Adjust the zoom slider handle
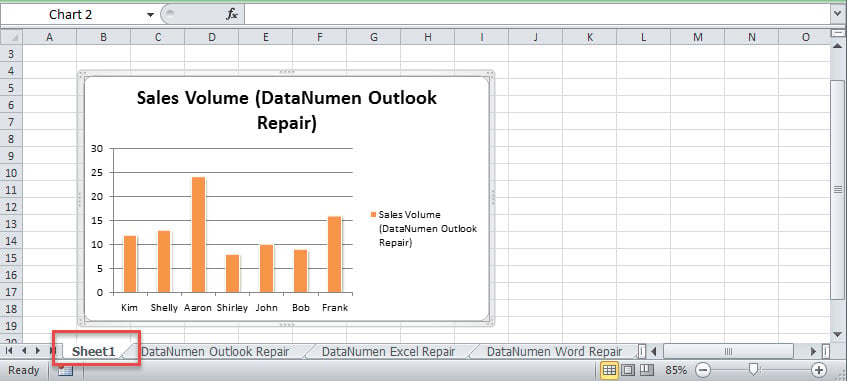The width and height of the screenshot is (847, 381). [753, 370]
